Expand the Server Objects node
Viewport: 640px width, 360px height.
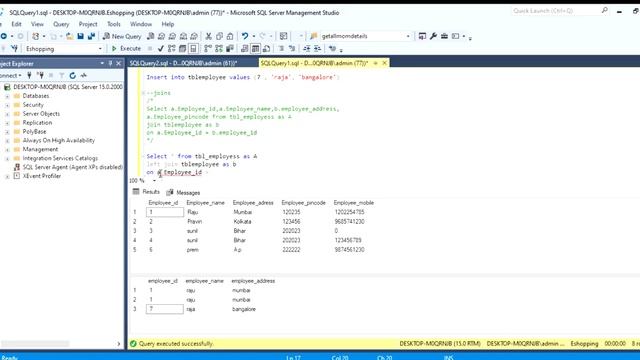tap(7, 114)
